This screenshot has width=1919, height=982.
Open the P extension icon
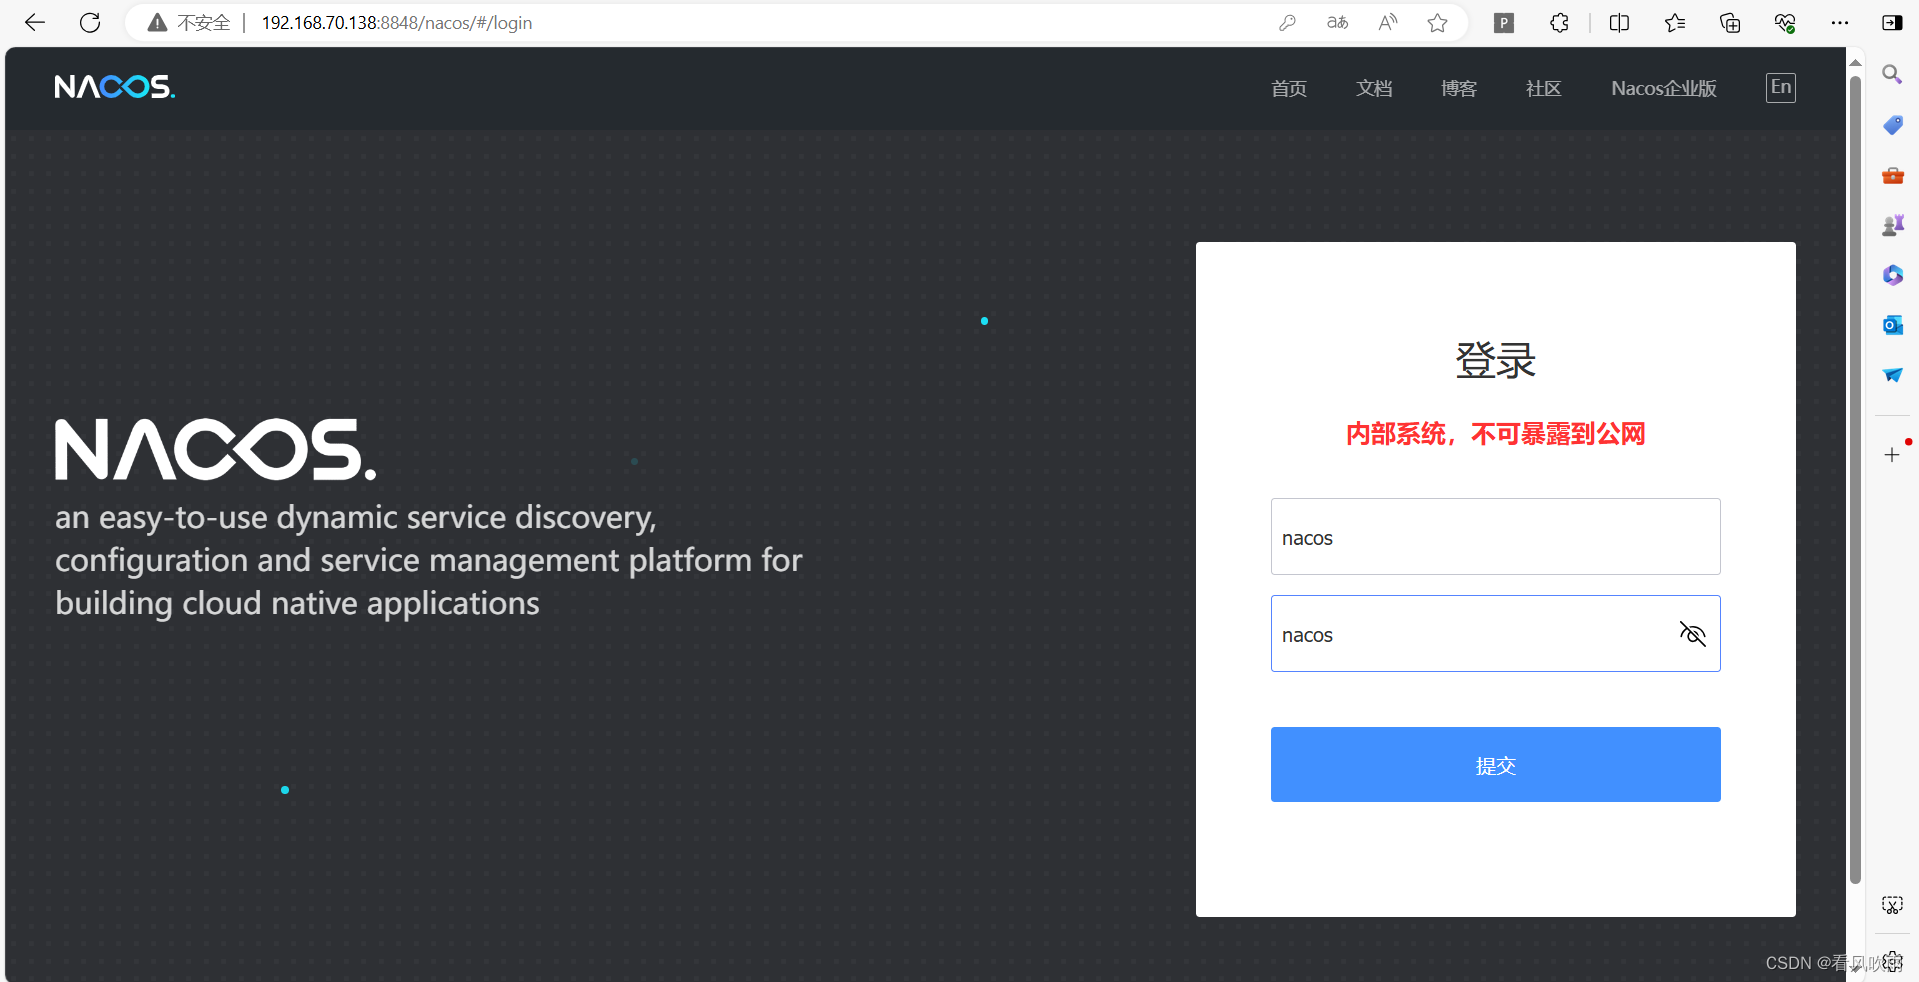click(1504, 23)
